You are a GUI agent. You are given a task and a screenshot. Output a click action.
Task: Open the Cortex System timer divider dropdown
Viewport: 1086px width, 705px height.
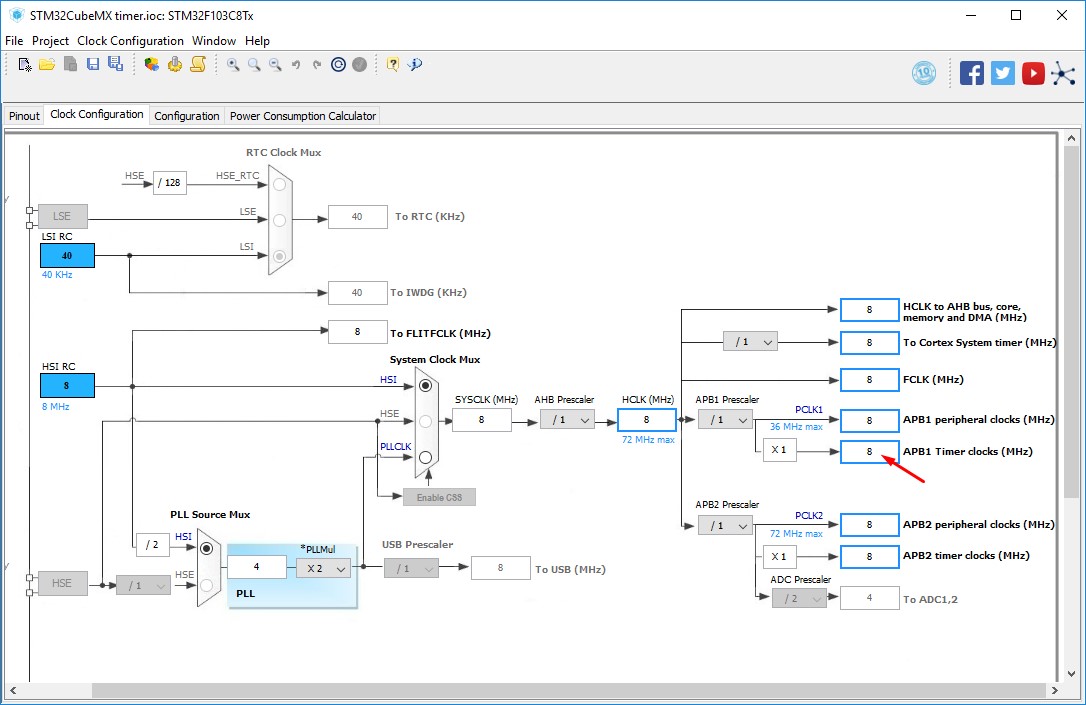coord(750,341)
